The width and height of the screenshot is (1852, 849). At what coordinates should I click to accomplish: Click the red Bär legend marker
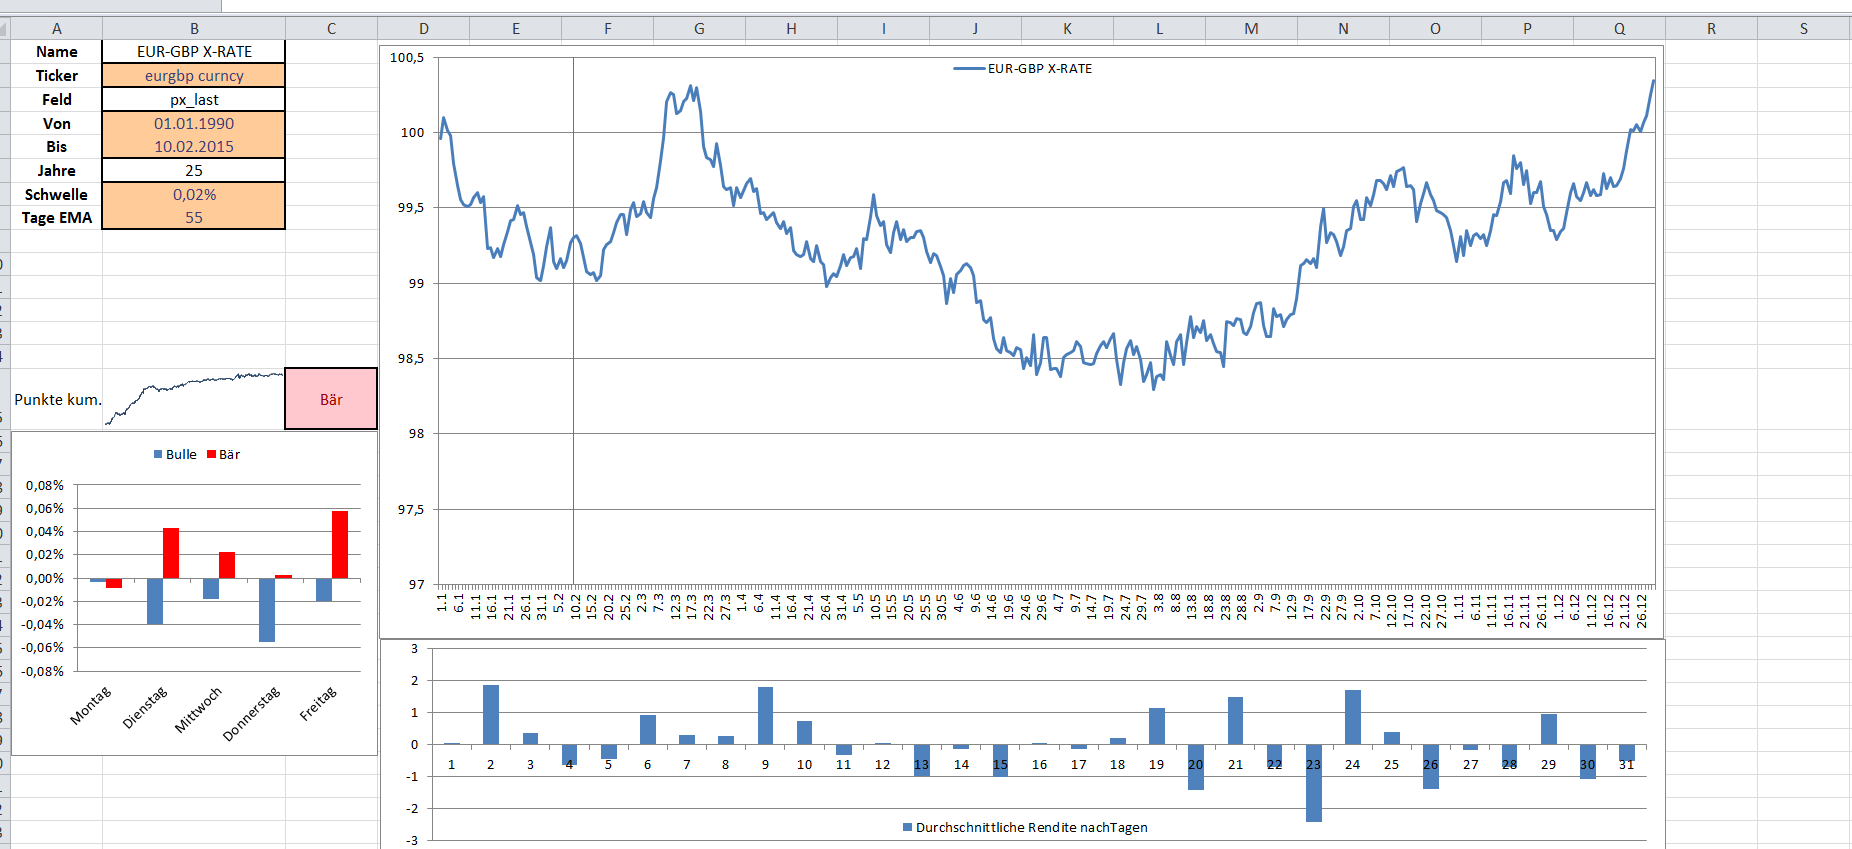[x=211, y=454]
